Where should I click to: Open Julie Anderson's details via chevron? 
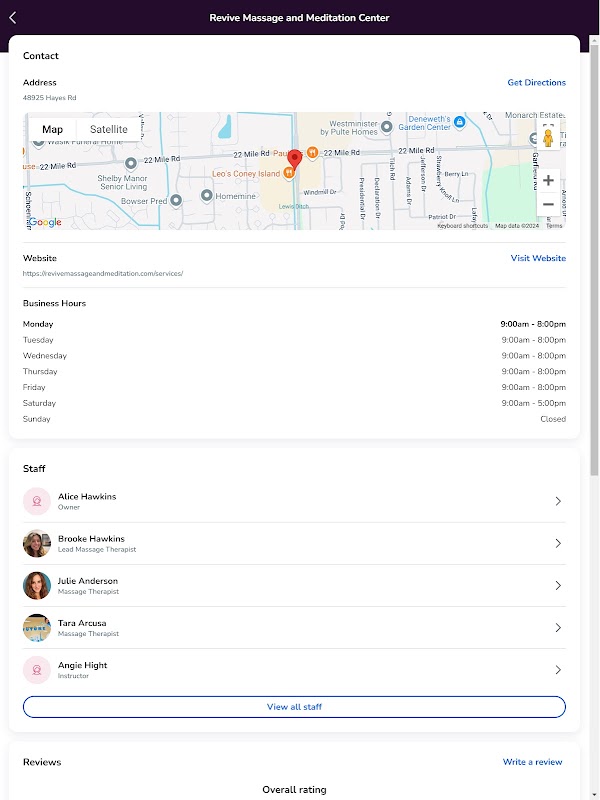[x=558, y=586]
